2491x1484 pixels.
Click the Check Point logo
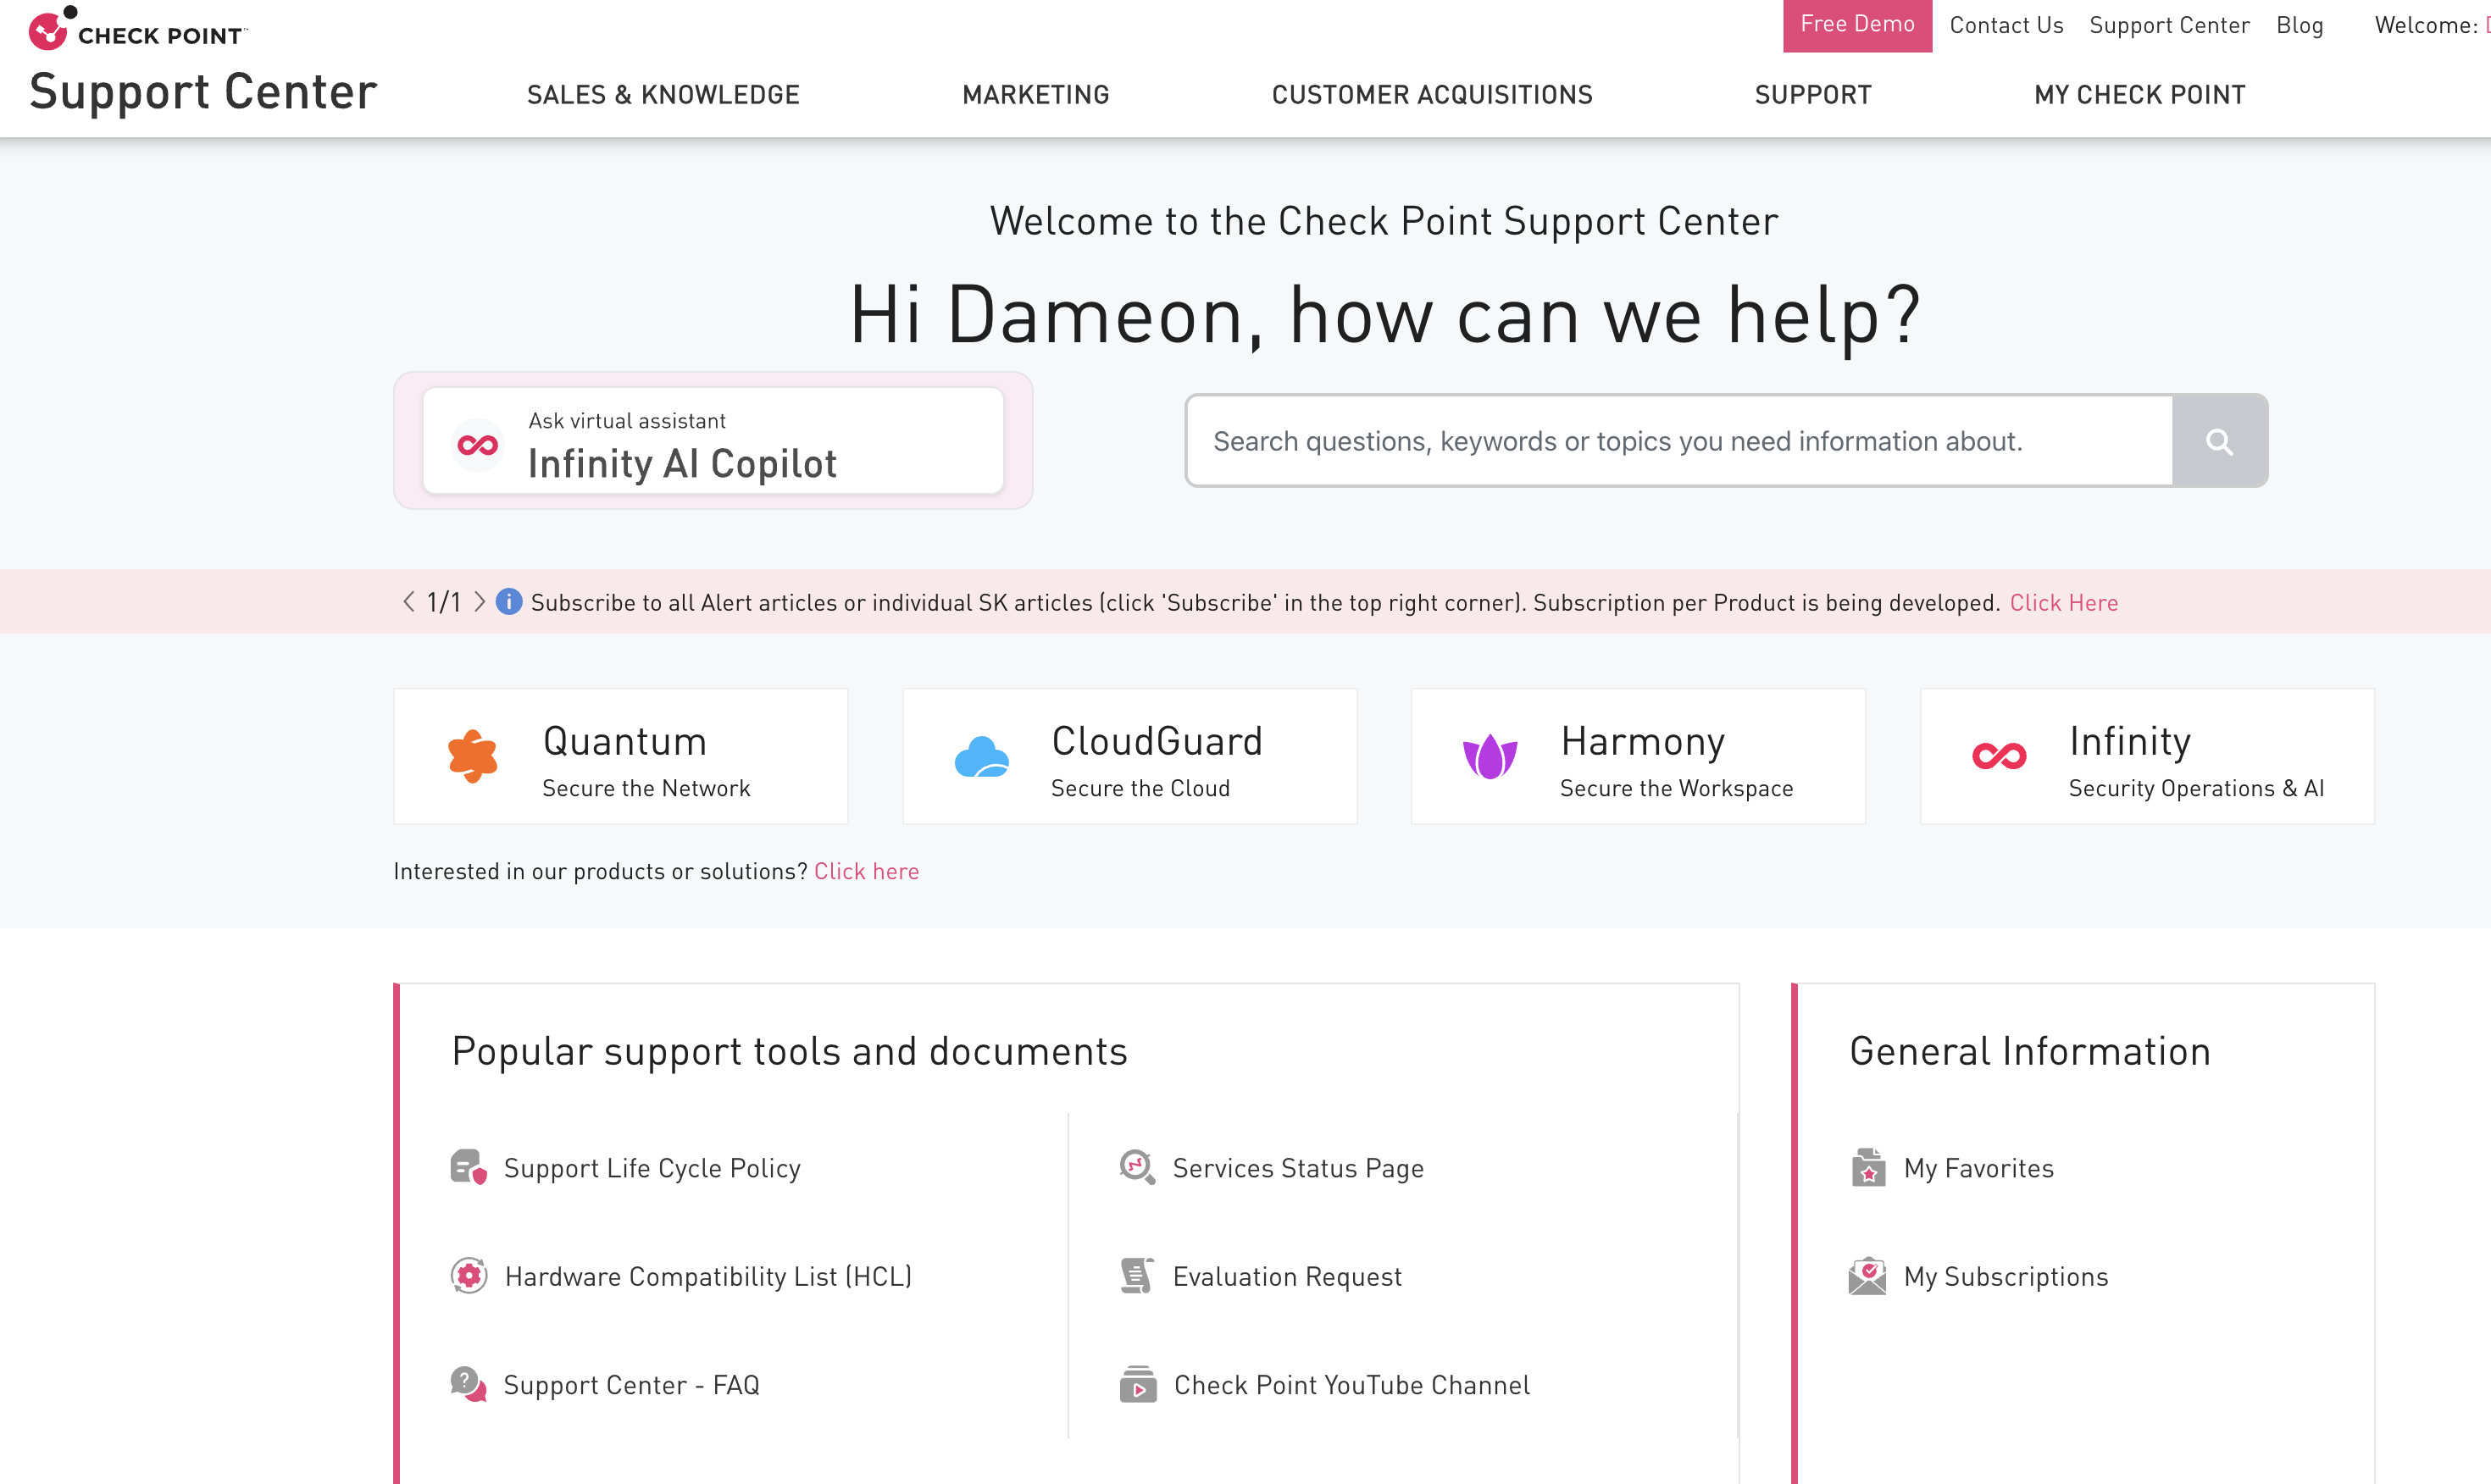click(x=137, y=29)
